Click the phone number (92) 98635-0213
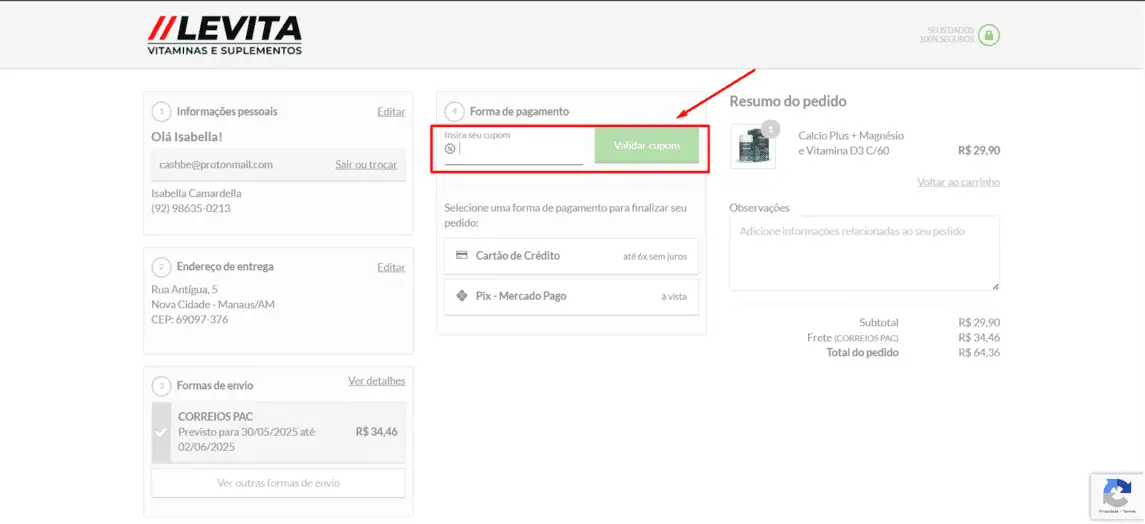 (191, 208)
